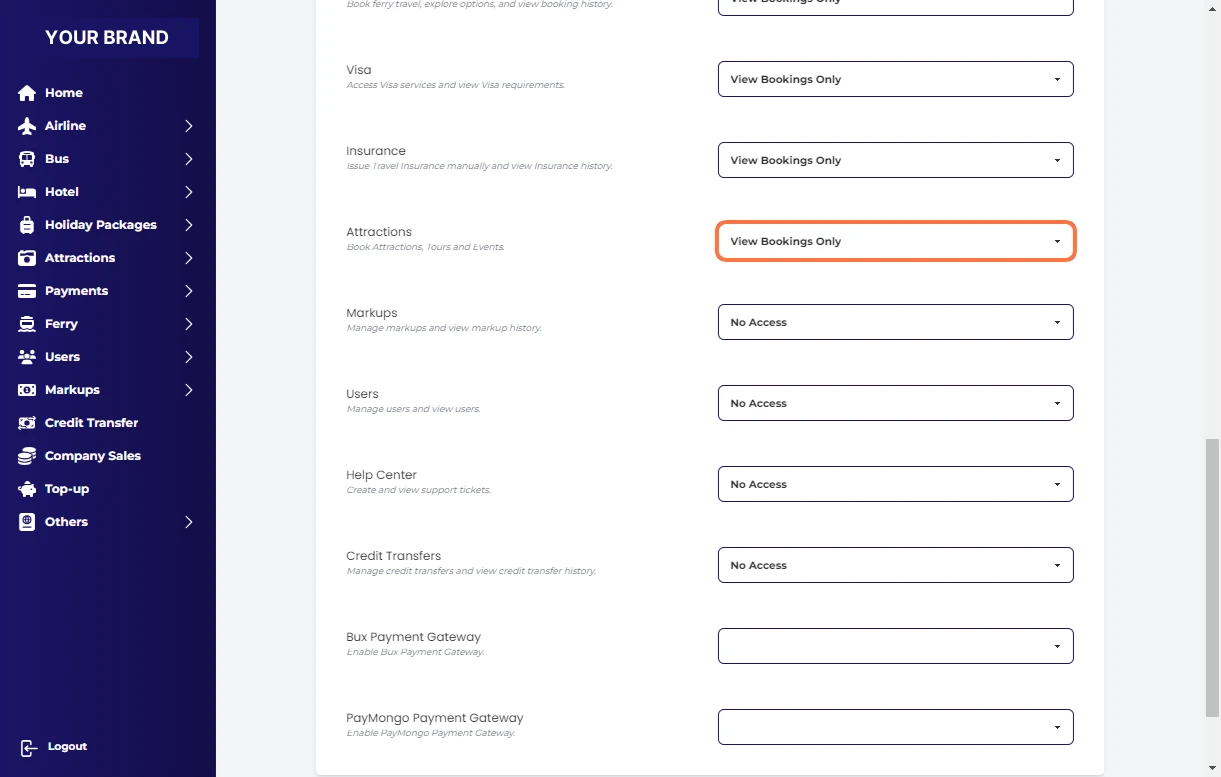Expand the Payments submenu chevron
1221x777 pixels.
[x=188, y=291]
